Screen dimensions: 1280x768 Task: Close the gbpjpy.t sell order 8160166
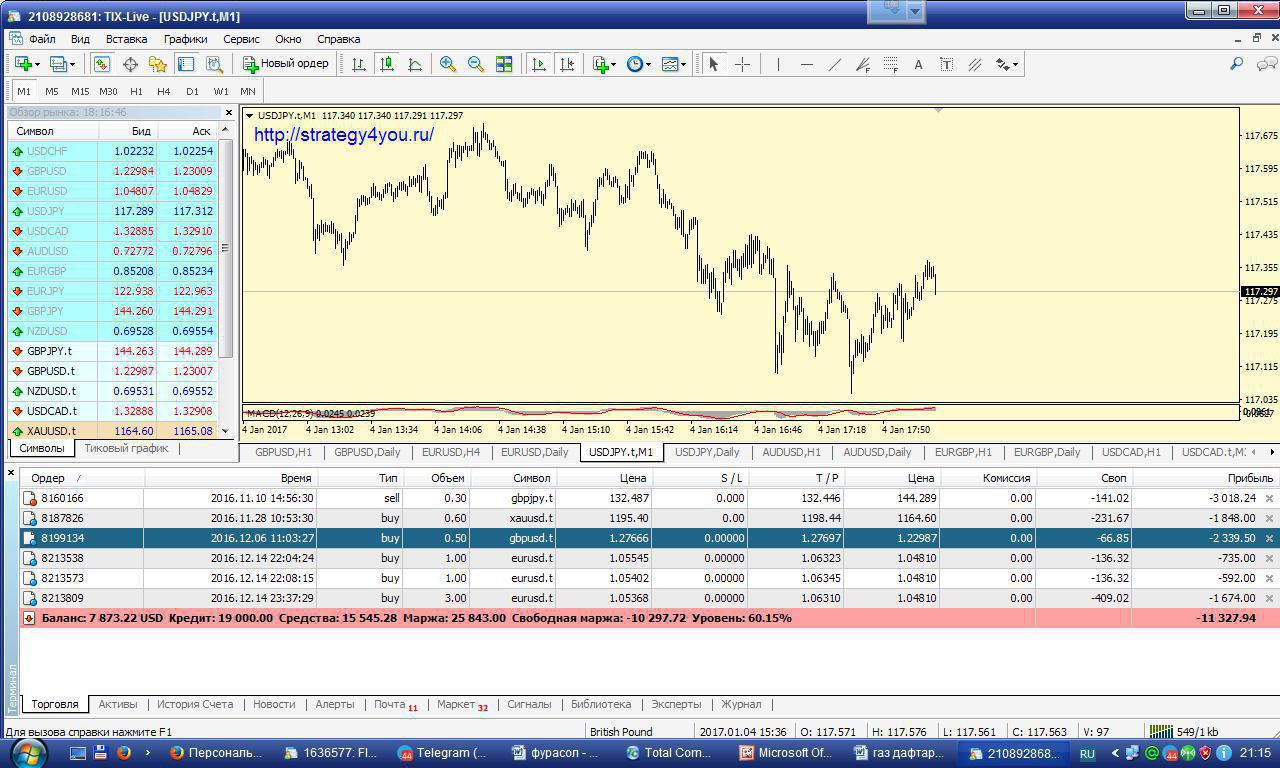(1270, 498)
